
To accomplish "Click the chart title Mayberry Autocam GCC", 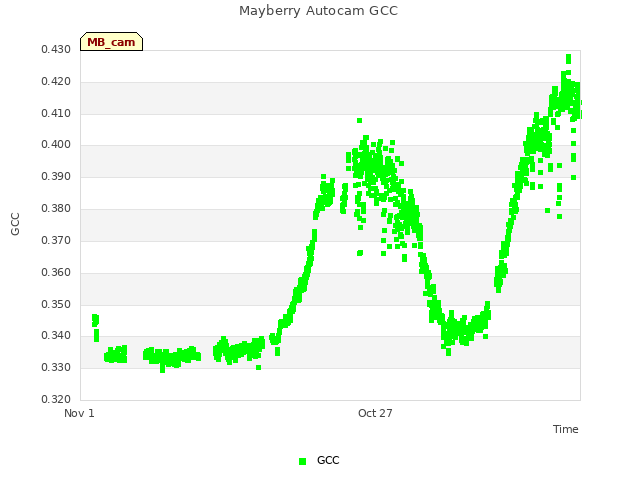I will pos(318,11).
